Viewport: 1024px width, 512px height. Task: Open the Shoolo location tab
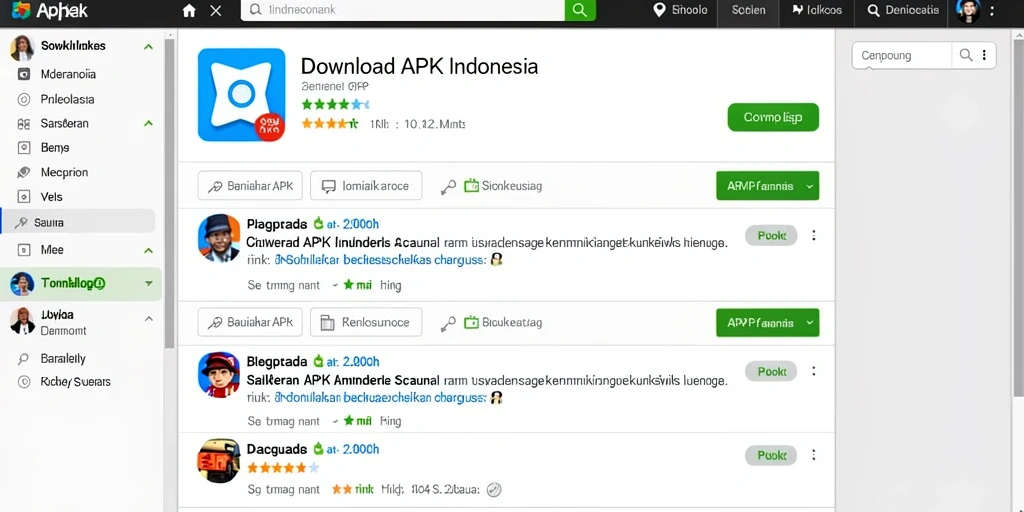(680, 10)
